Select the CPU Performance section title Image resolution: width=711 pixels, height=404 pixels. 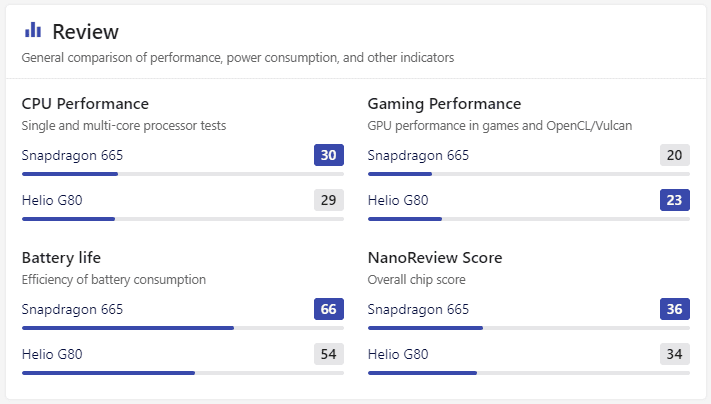(x=85, y=104)
